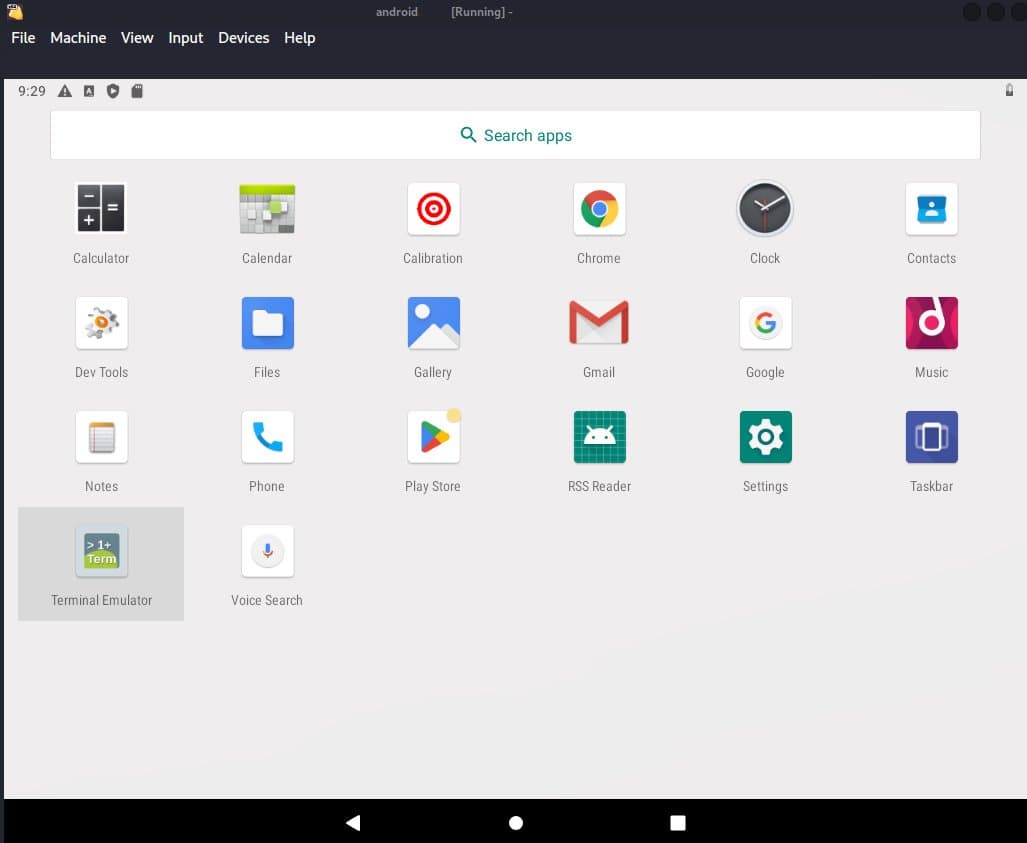Open the Devices menu
This screenshot has width=1027, height=843.
(244, 38)
